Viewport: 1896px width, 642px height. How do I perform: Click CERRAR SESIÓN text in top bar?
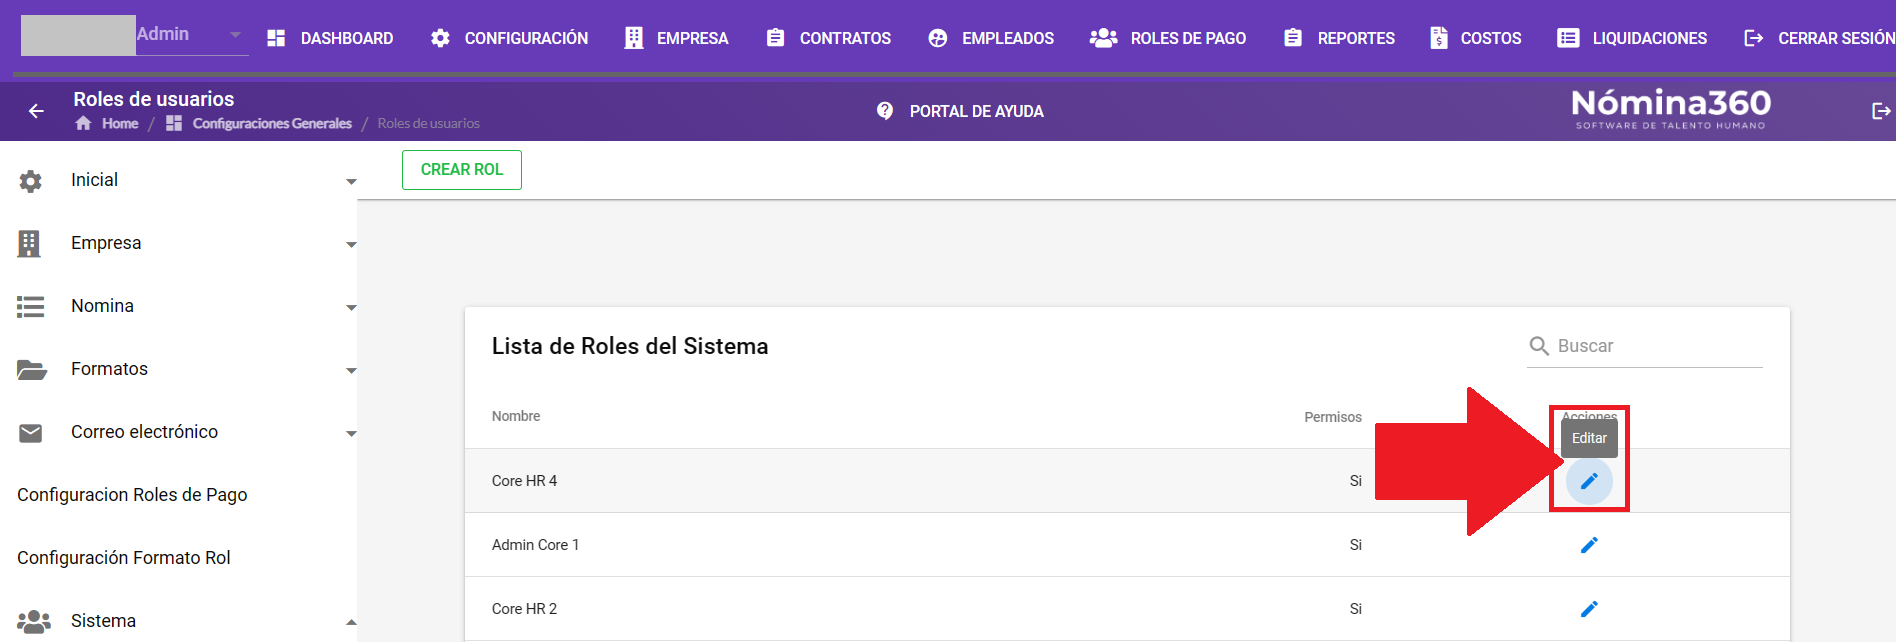point(1836,38)
